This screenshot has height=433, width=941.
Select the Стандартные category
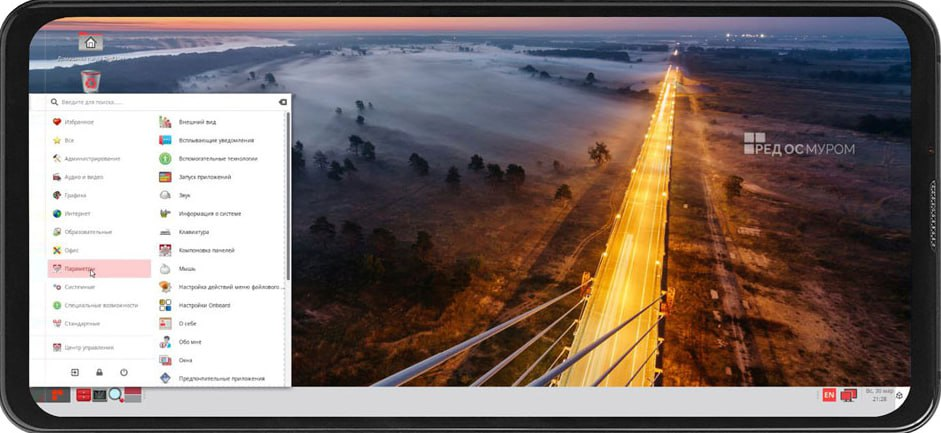tap(99, 324)
